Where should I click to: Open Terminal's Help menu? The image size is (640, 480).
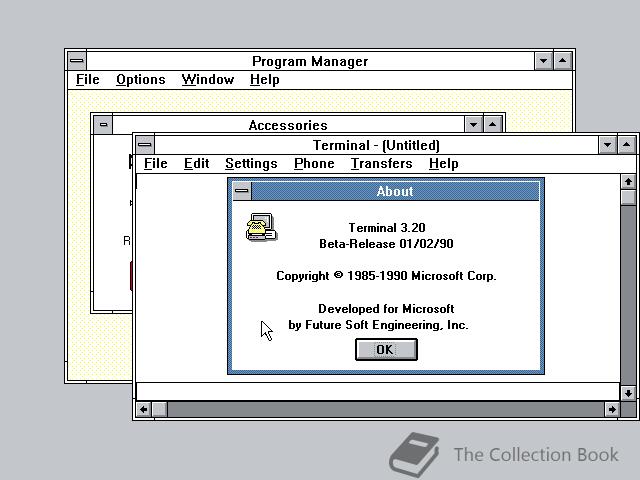[x=443, y=164]
